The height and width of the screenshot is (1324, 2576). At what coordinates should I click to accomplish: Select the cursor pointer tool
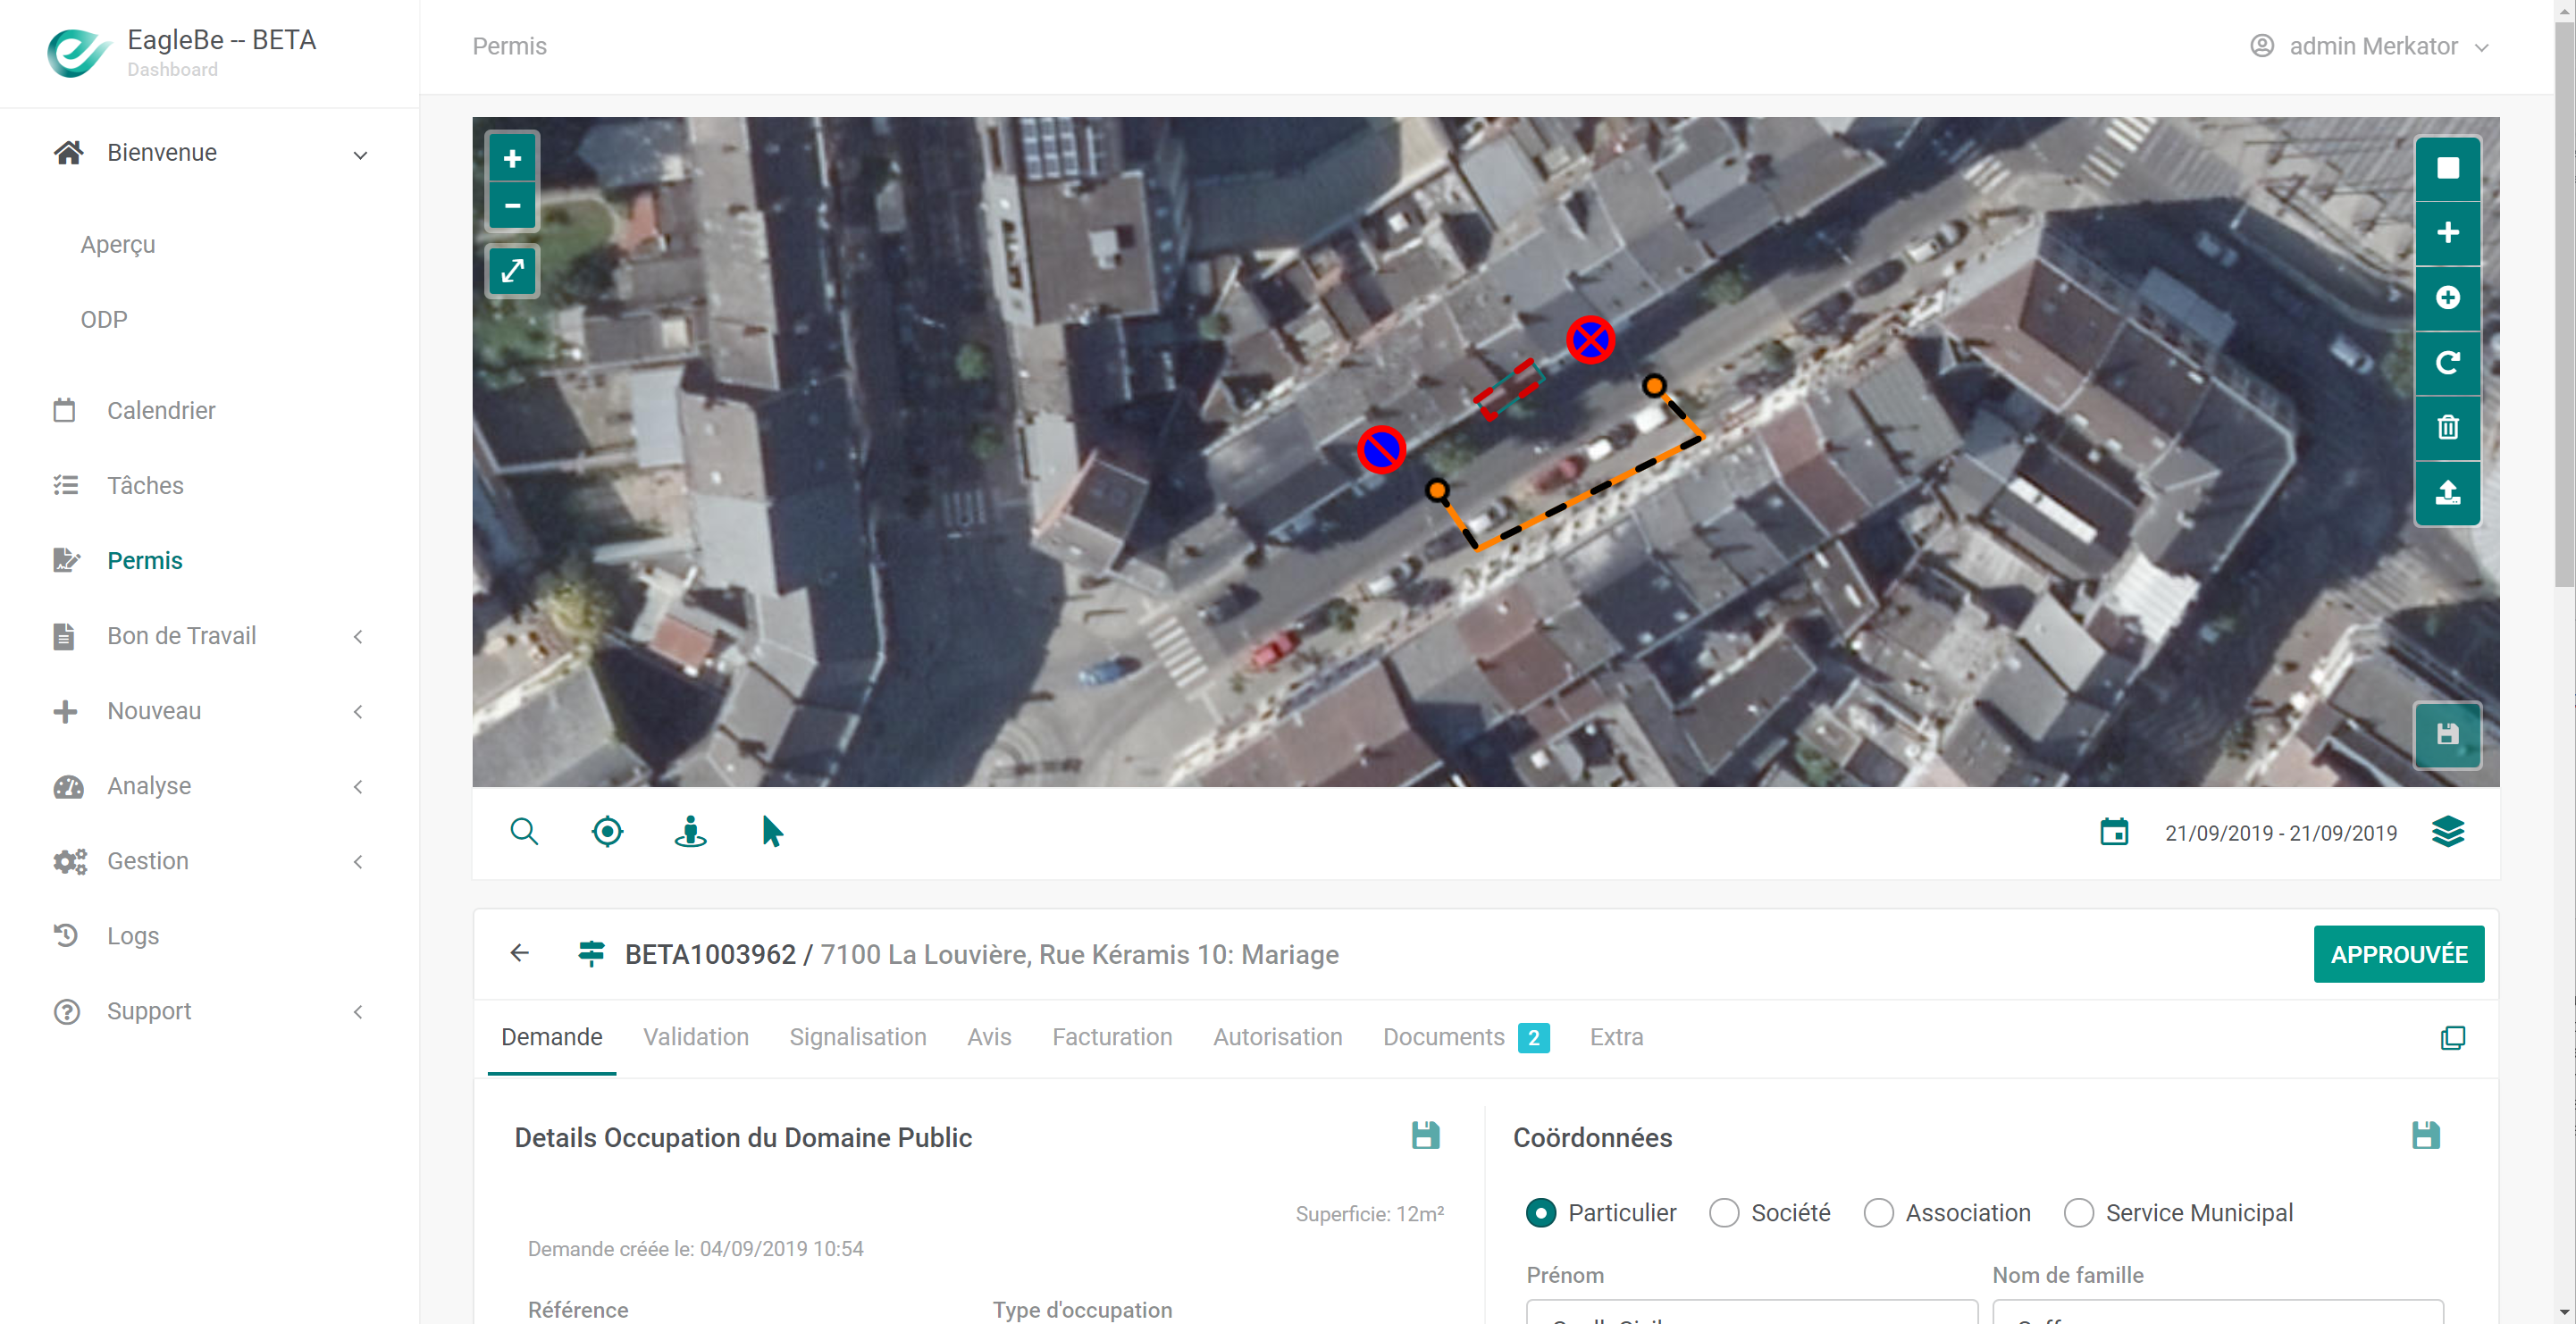[772, 832]
